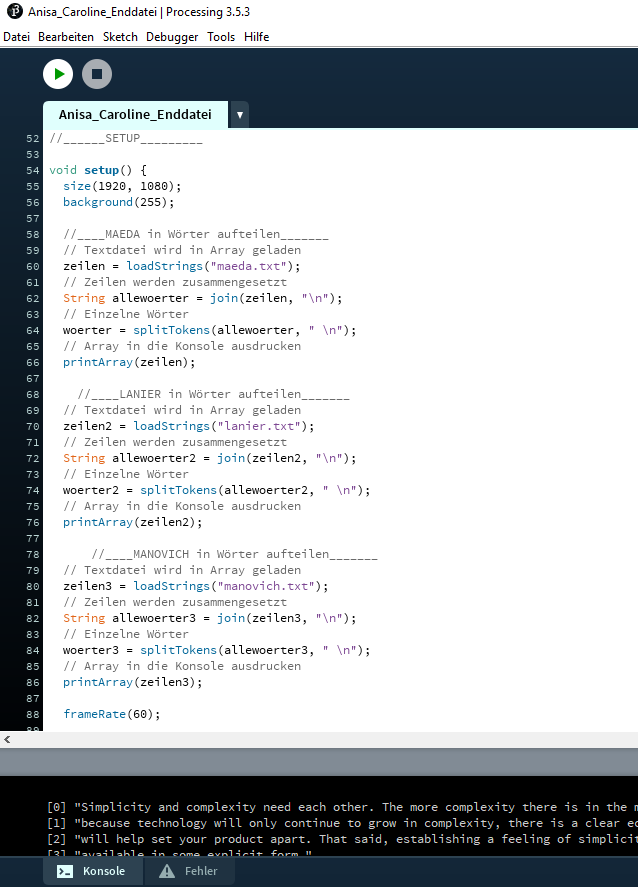Screen dimensions: 638x887
Task: Click line number 70 in the gutter
Action: pyautogui.click(x=33, y=427)
